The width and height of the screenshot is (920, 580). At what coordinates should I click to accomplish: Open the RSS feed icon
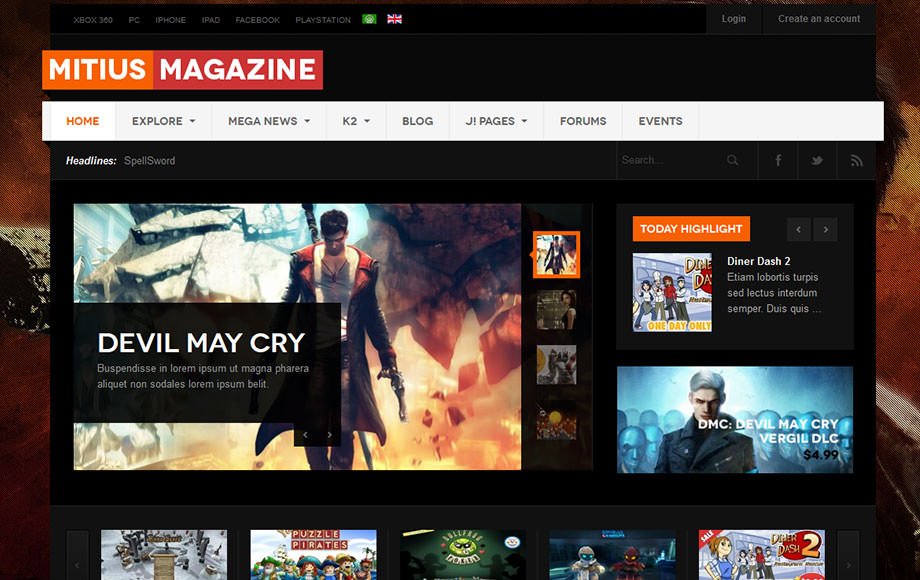pos(856,160)
